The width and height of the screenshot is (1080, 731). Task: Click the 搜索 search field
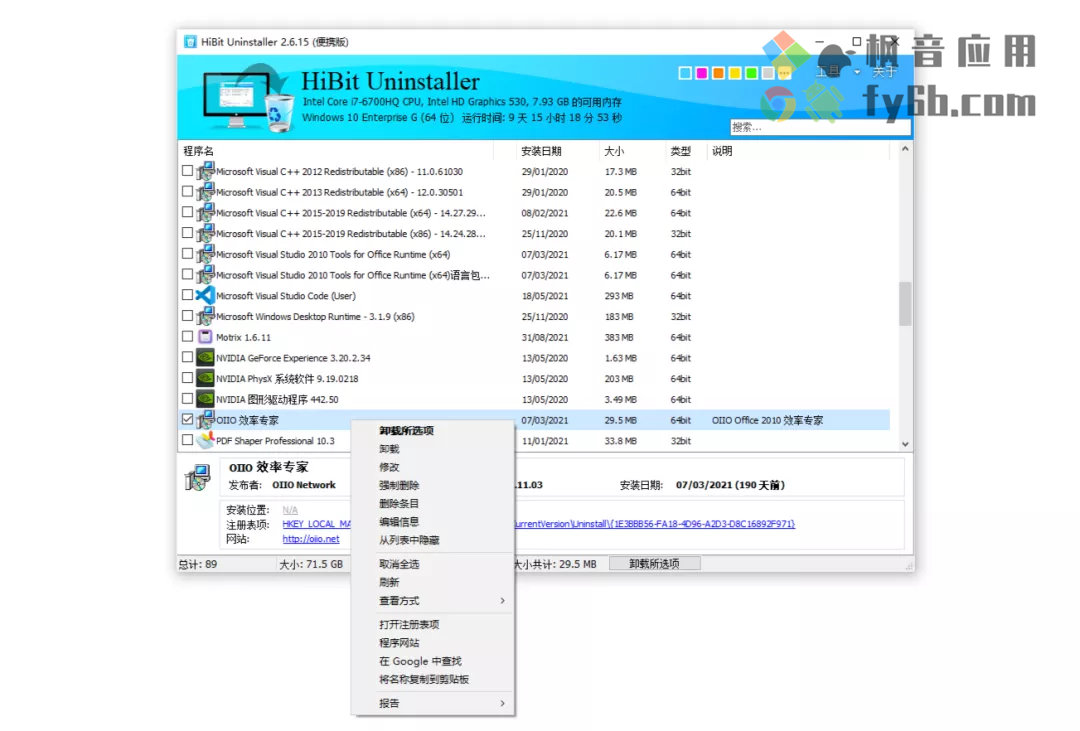pos(820,127)
